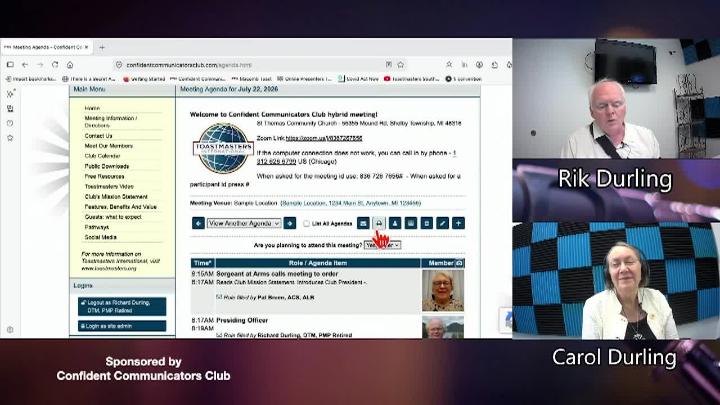Click the reader view icon in address bar
Image resolution: width=720 pixels, height=405 pixels.
[389, 65]
